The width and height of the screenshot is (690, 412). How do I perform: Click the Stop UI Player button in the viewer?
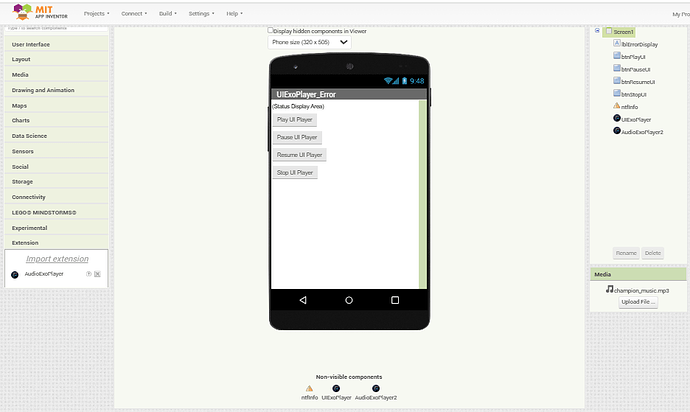(295, 173)
